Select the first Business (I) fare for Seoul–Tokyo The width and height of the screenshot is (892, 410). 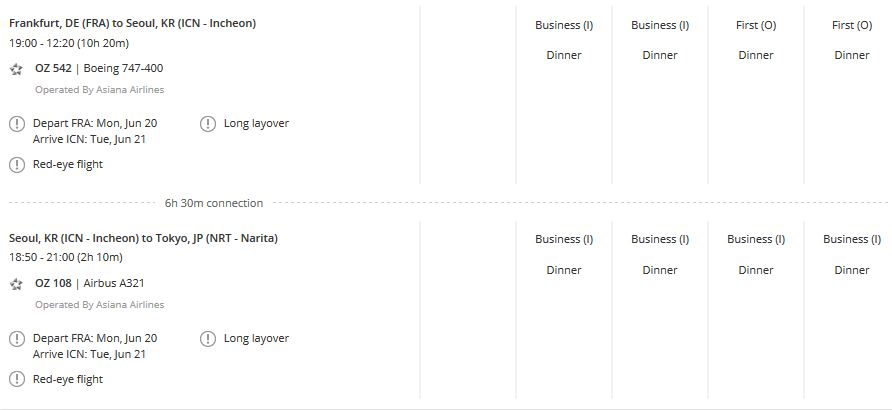point(564,240)
